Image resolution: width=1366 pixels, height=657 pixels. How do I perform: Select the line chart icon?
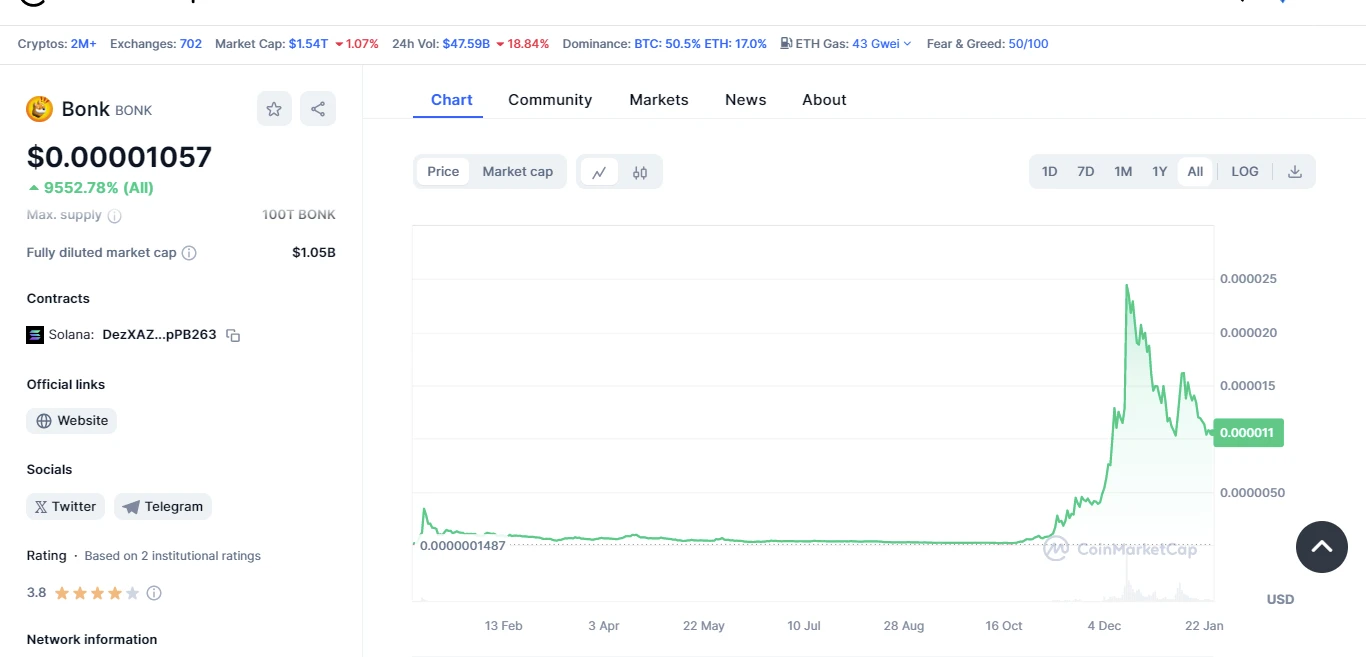[599, 172]
